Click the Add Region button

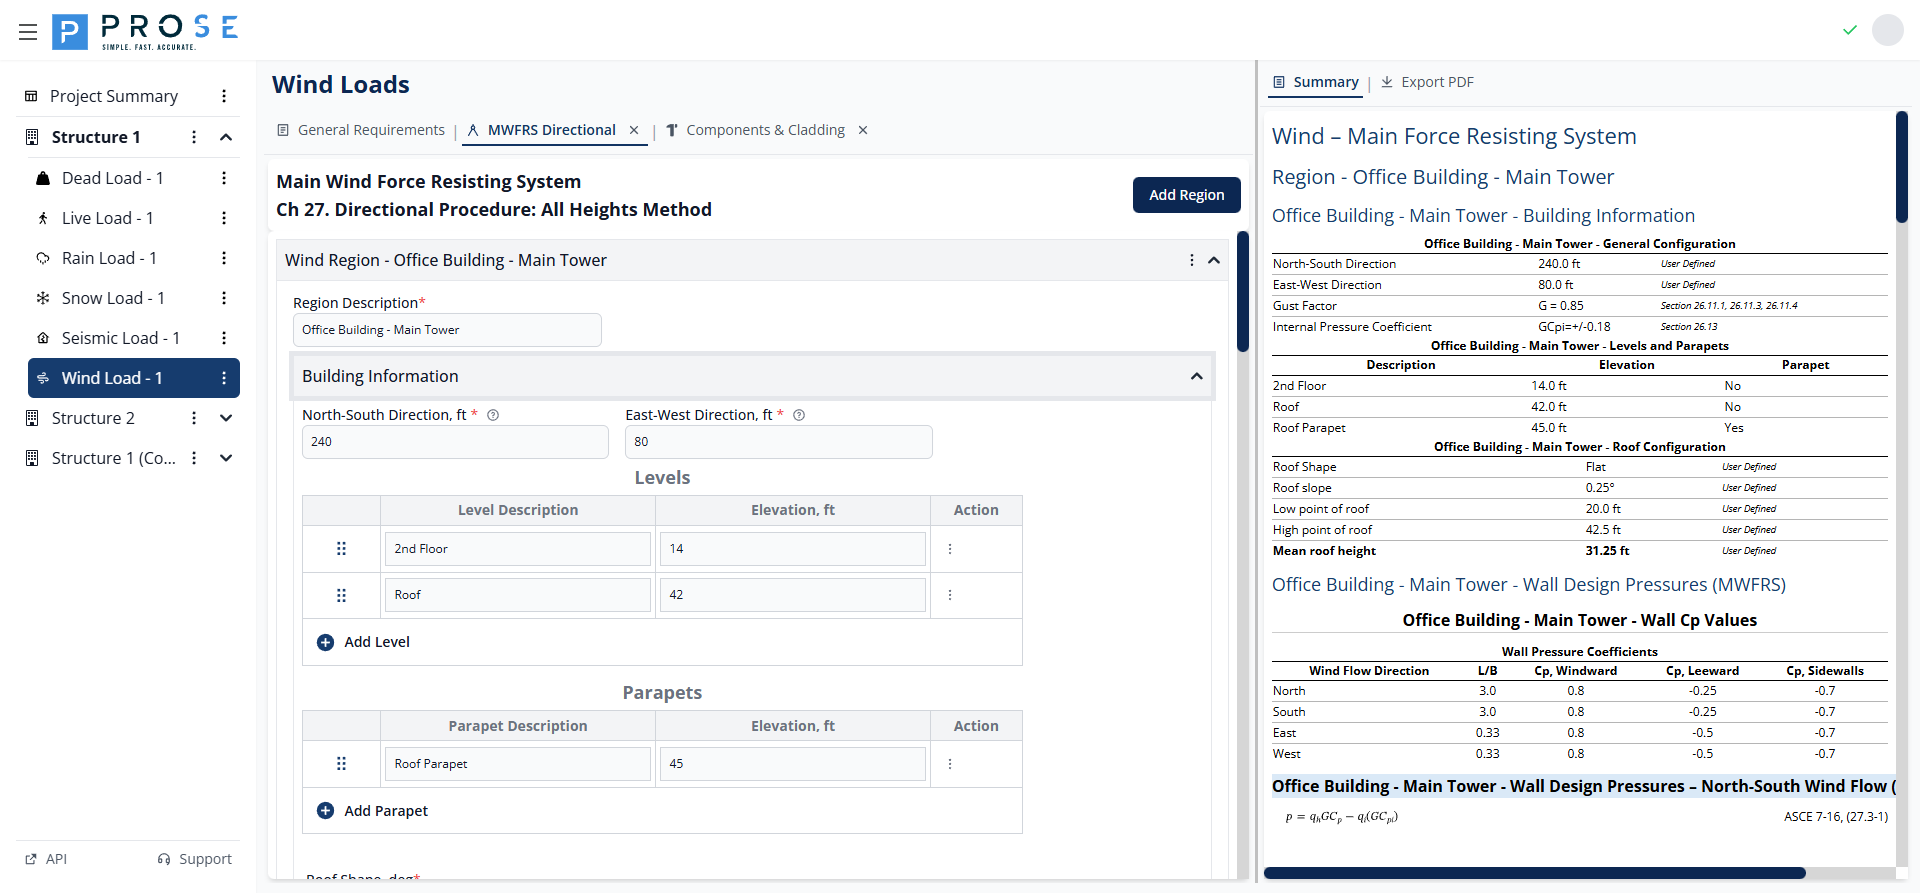pyautogui.click(x=1186, y=195)
